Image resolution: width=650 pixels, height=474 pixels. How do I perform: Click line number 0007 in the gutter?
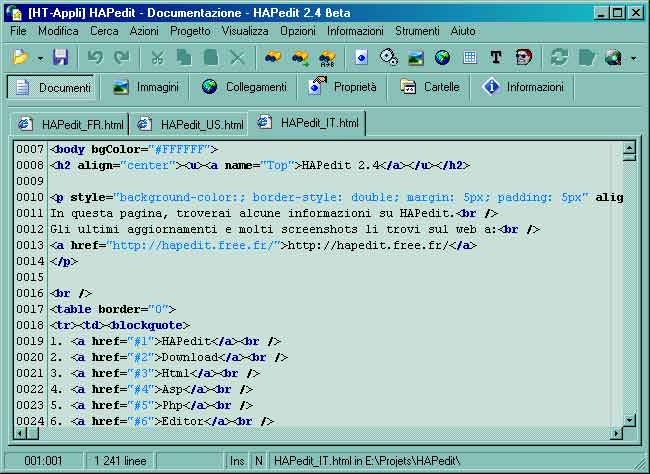(x=30, y=149)
